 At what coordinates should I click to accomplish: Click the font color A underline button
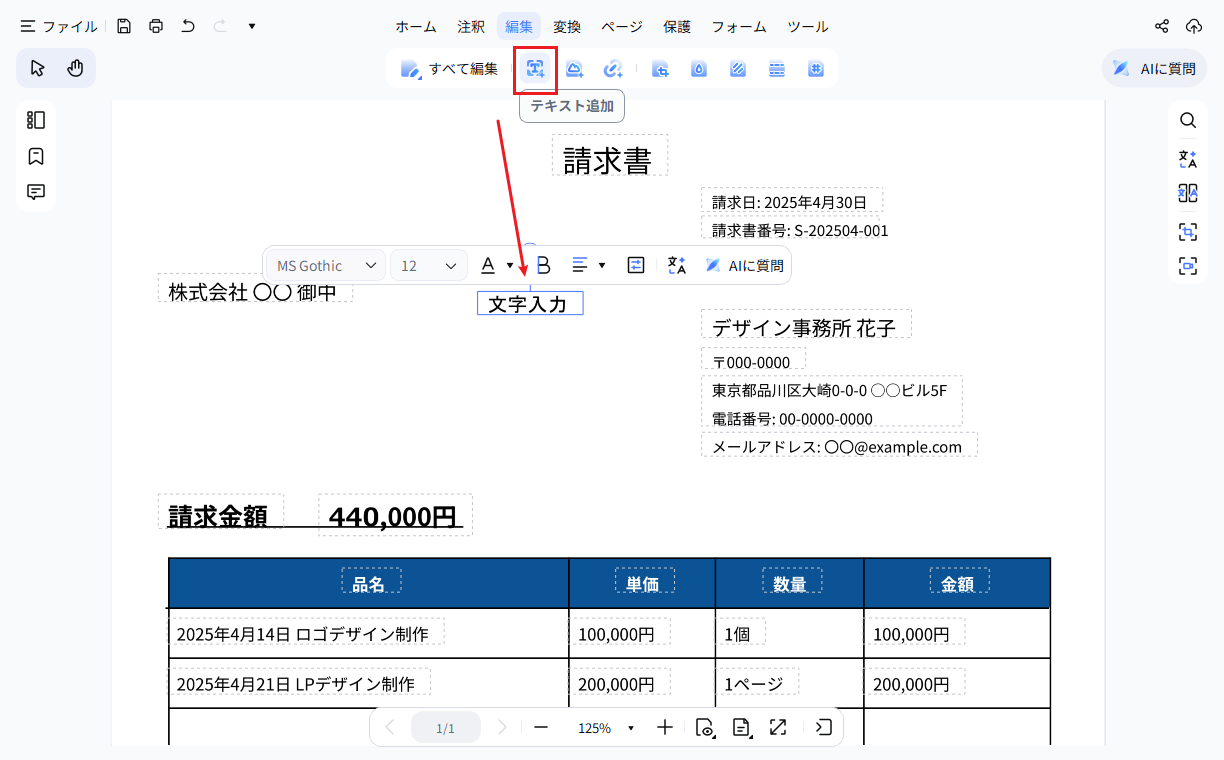tap(488, 265)
